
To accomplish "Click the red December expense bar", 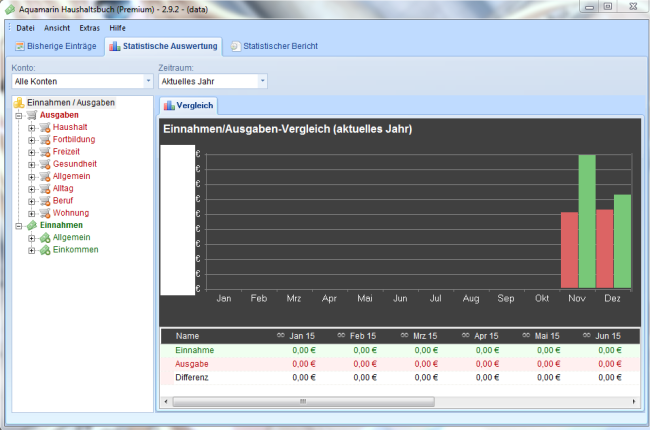I will point(604,249).
